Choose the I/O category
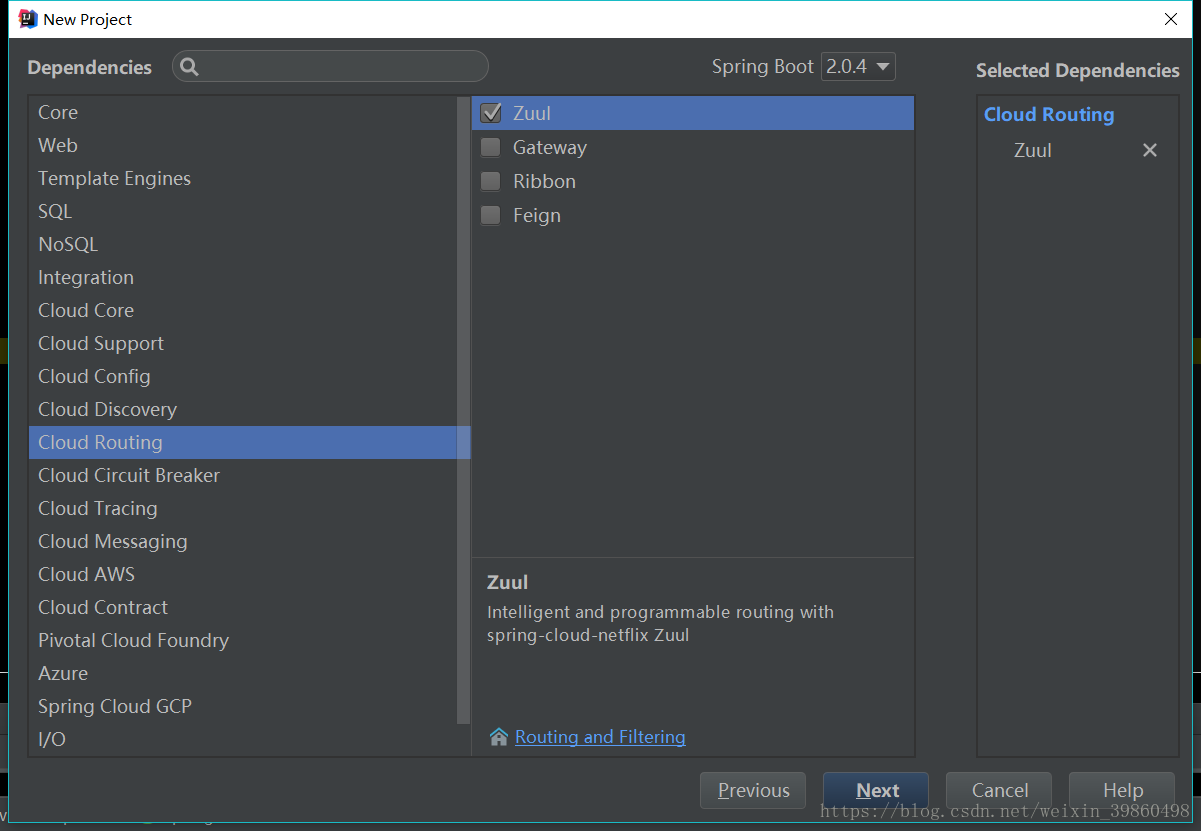 pos(243,739)
